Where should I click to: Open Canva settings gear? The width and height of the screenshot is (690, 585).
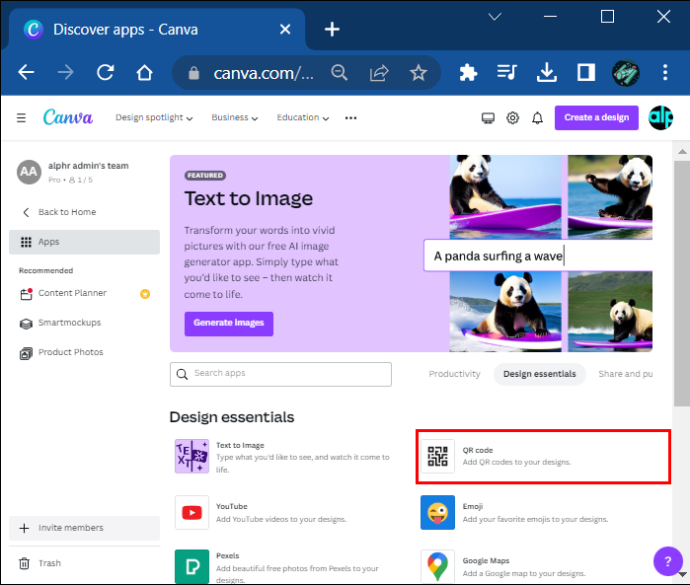click(513, 118)
